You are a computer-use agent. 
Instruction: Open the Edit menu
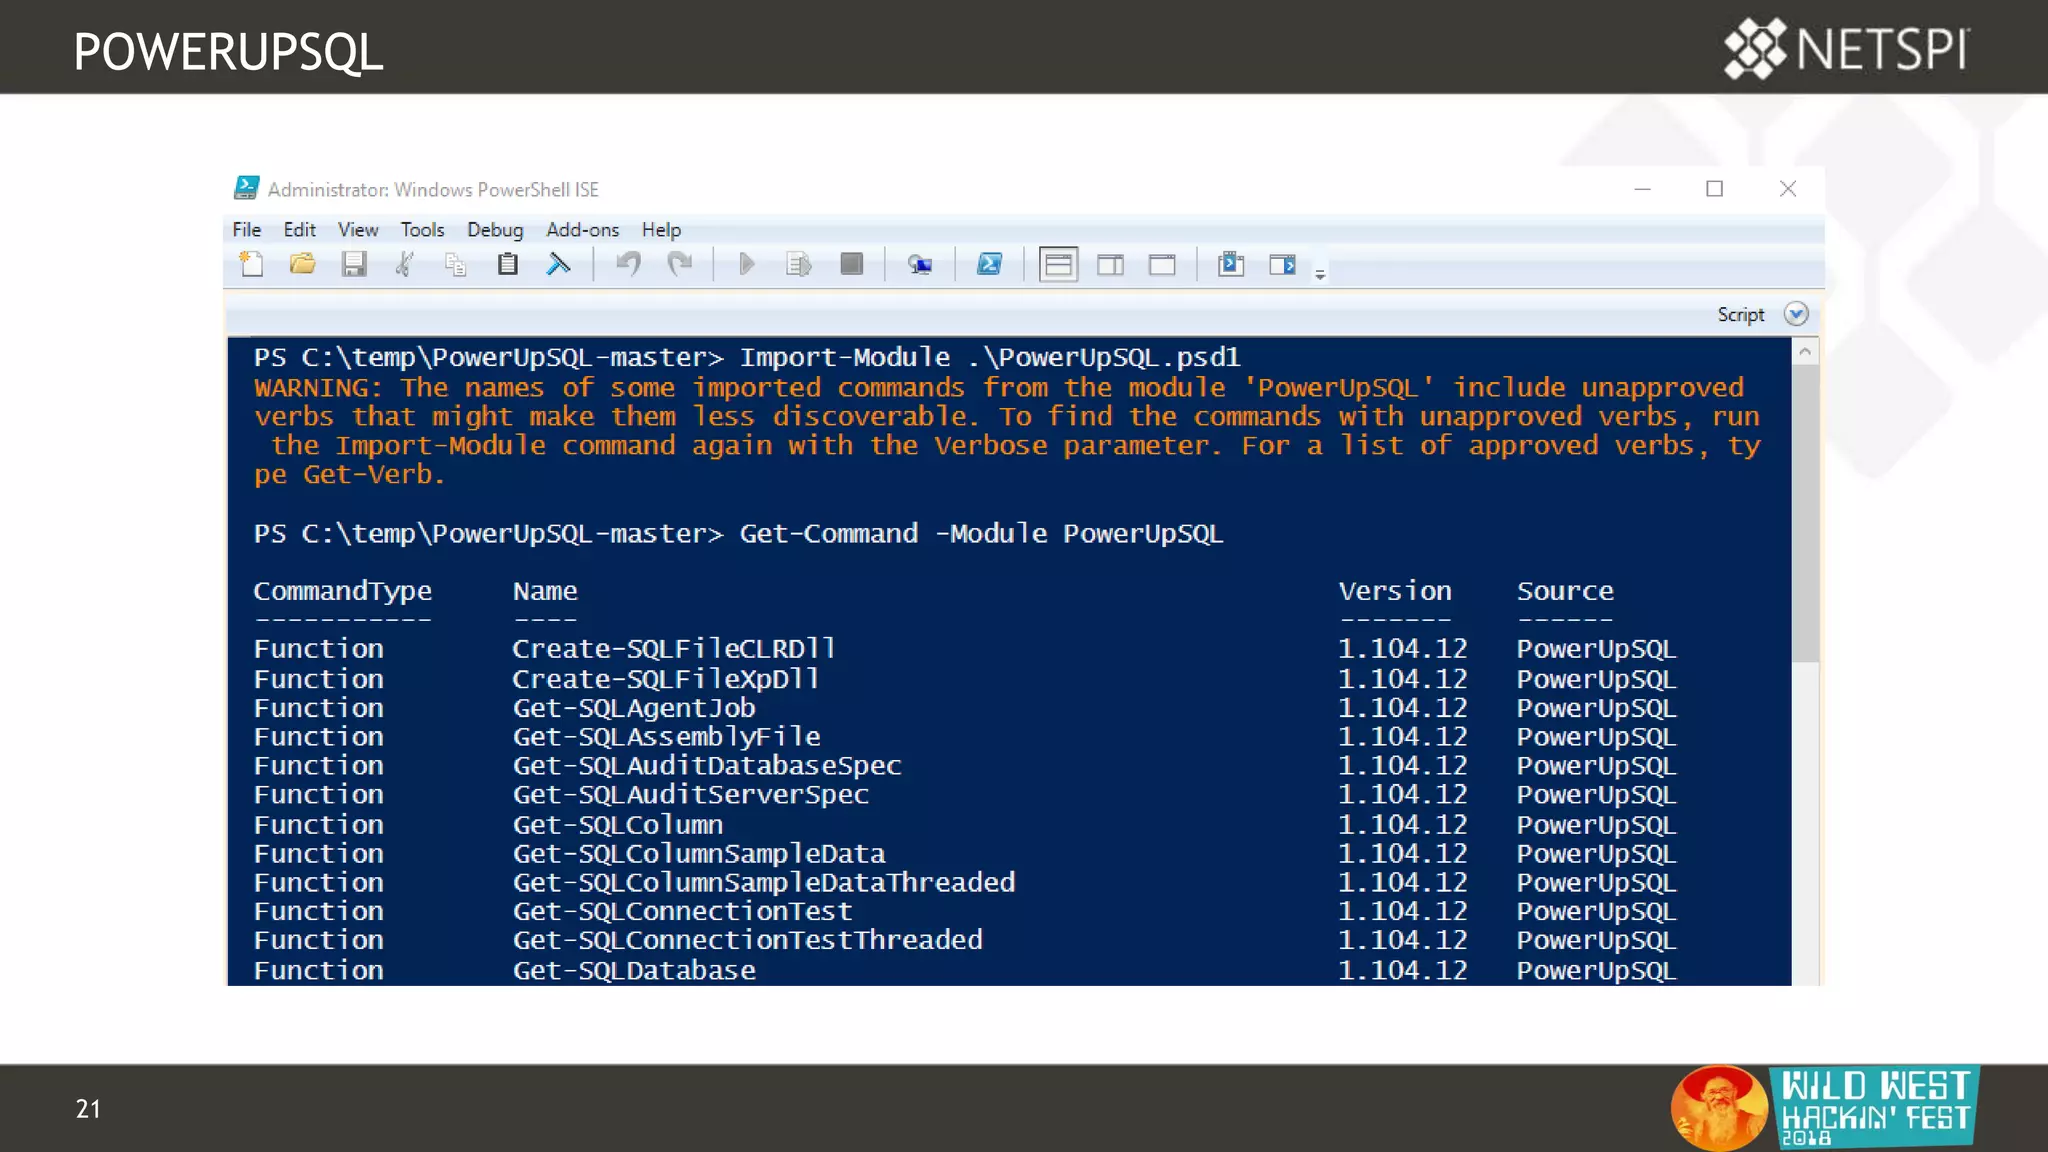coord(299,229)
